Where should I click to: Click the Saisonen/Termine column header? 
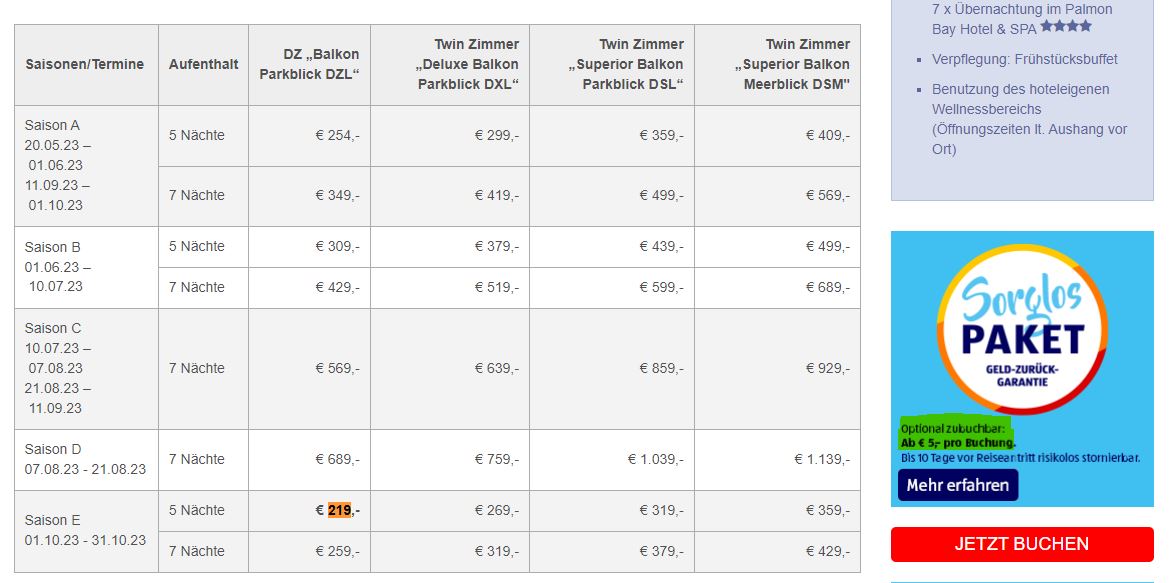pos(86,65)
